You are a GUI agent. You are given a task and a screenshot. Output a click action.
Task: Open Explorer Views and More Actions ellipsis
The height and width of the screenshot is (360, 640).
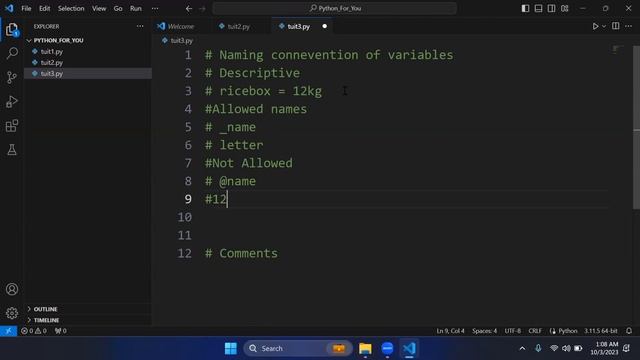[x=140, y=26]
